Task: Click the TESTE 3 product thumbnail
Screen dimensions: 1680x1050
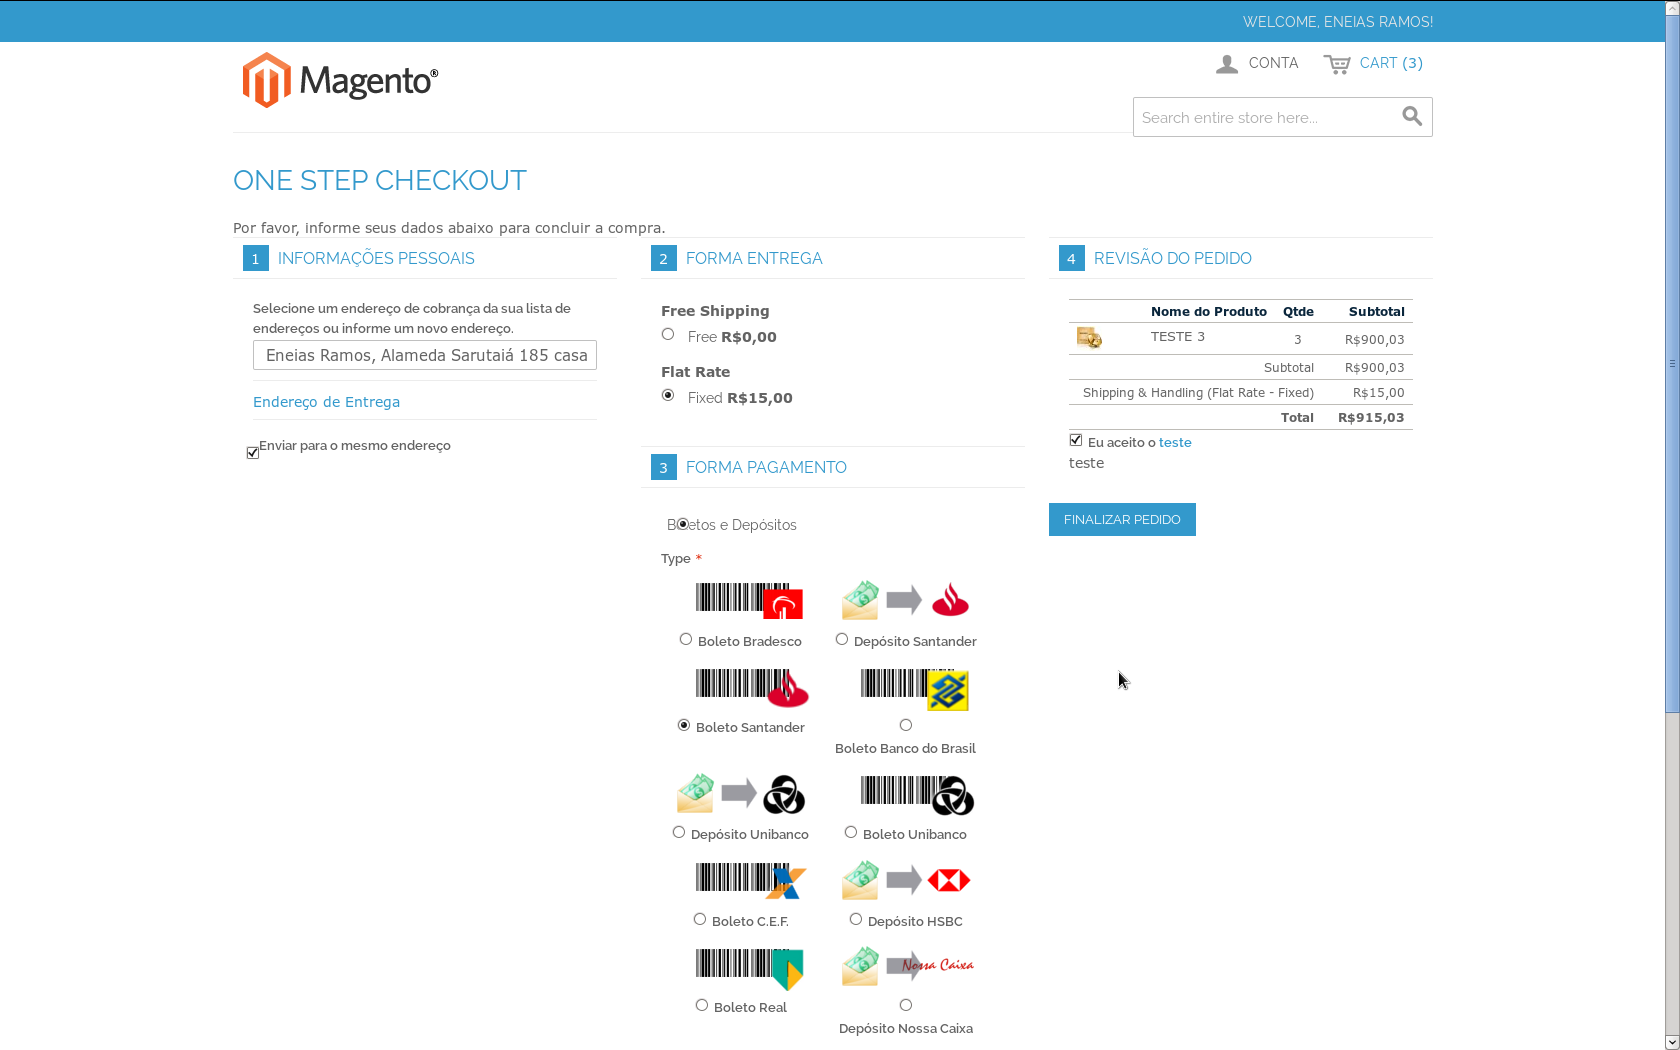Action: click(1089, 338)
